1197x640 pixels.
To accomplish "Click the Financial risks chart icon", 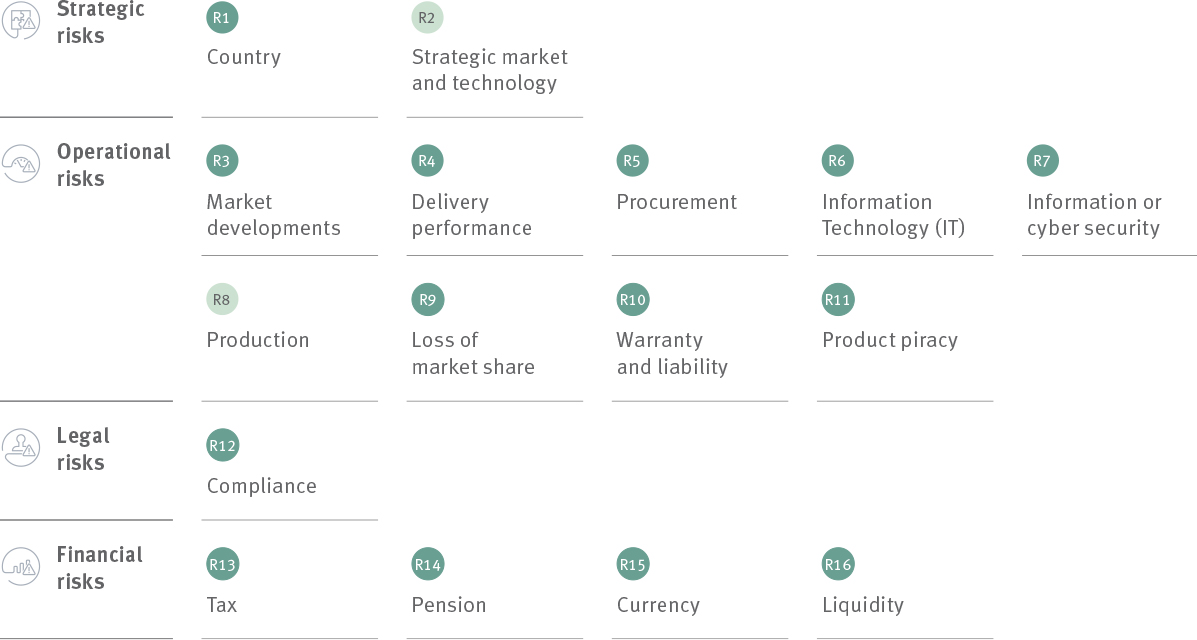I will click(21, 566).
